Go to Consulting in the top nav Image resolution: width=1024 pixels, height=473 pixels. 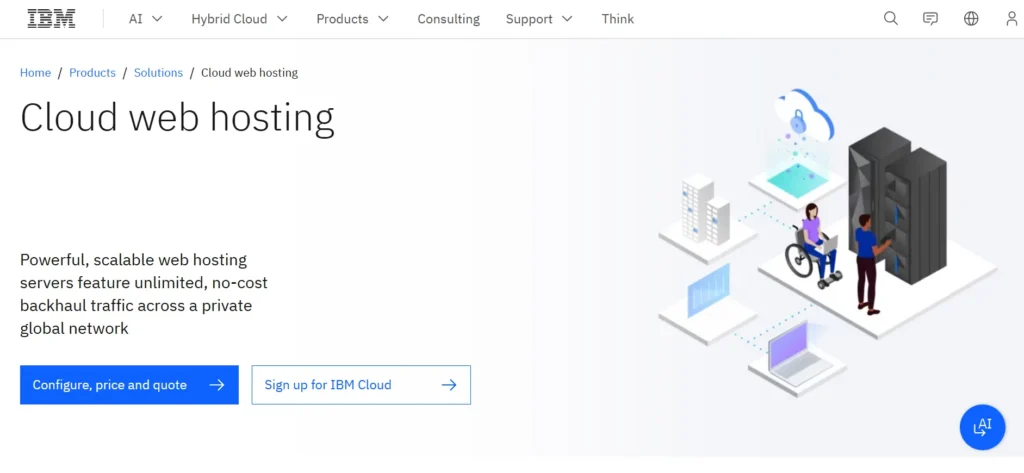click(x=449, y=19)
